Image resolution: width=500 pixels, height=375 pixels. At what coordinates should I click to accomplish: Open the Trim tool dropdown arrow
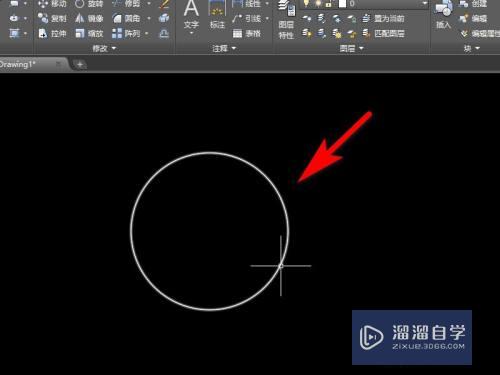[149, 4]
